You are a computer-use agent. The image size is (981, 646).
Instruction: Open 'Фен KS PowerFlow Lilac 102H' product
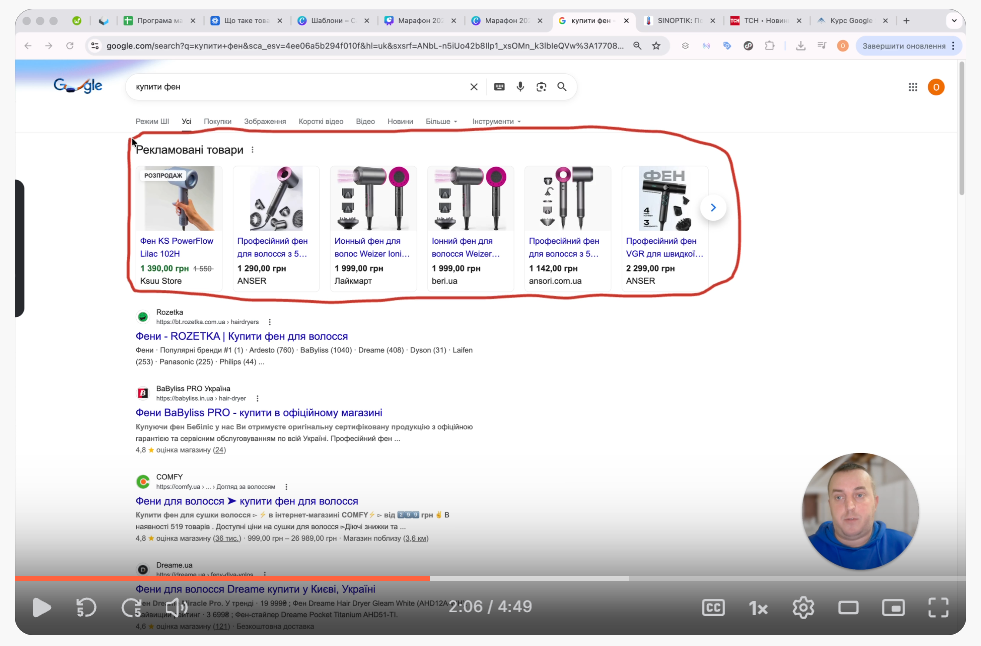(x=176, y=247)
